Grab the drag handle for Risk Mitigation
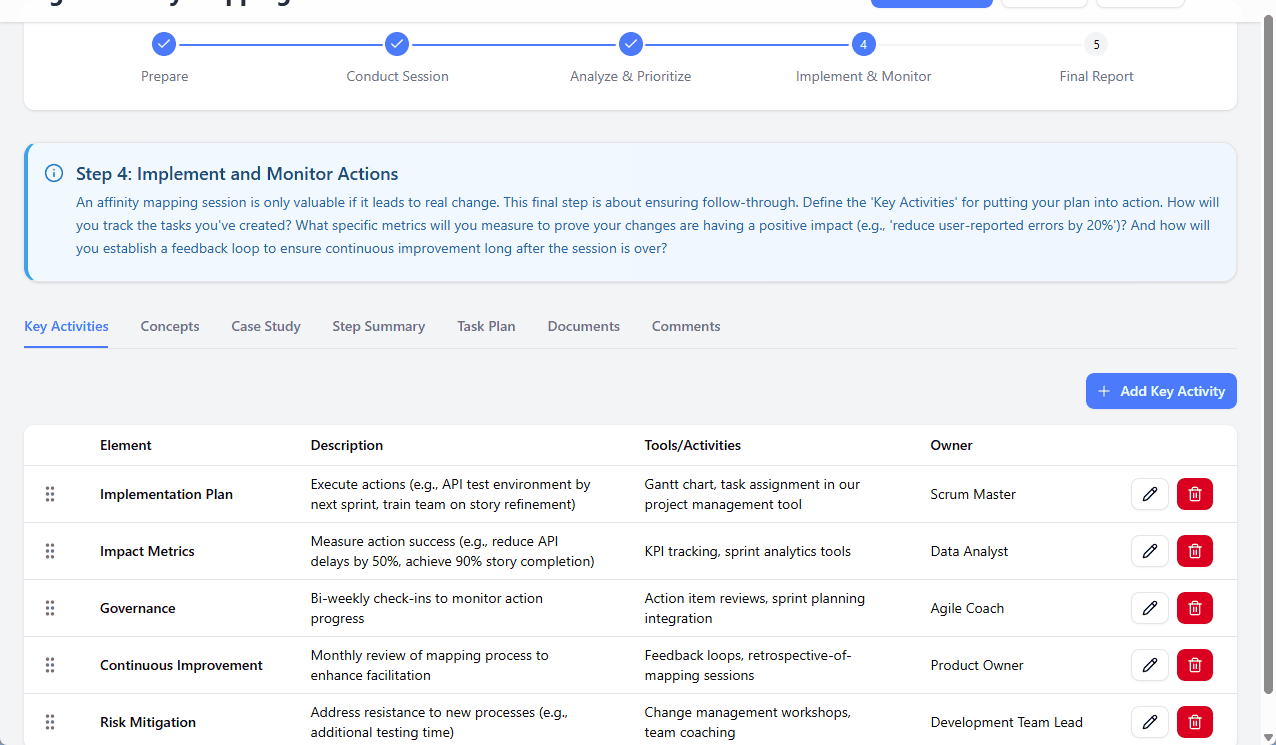The height and width of the screenshot is (745, 1276). point(50,721)
